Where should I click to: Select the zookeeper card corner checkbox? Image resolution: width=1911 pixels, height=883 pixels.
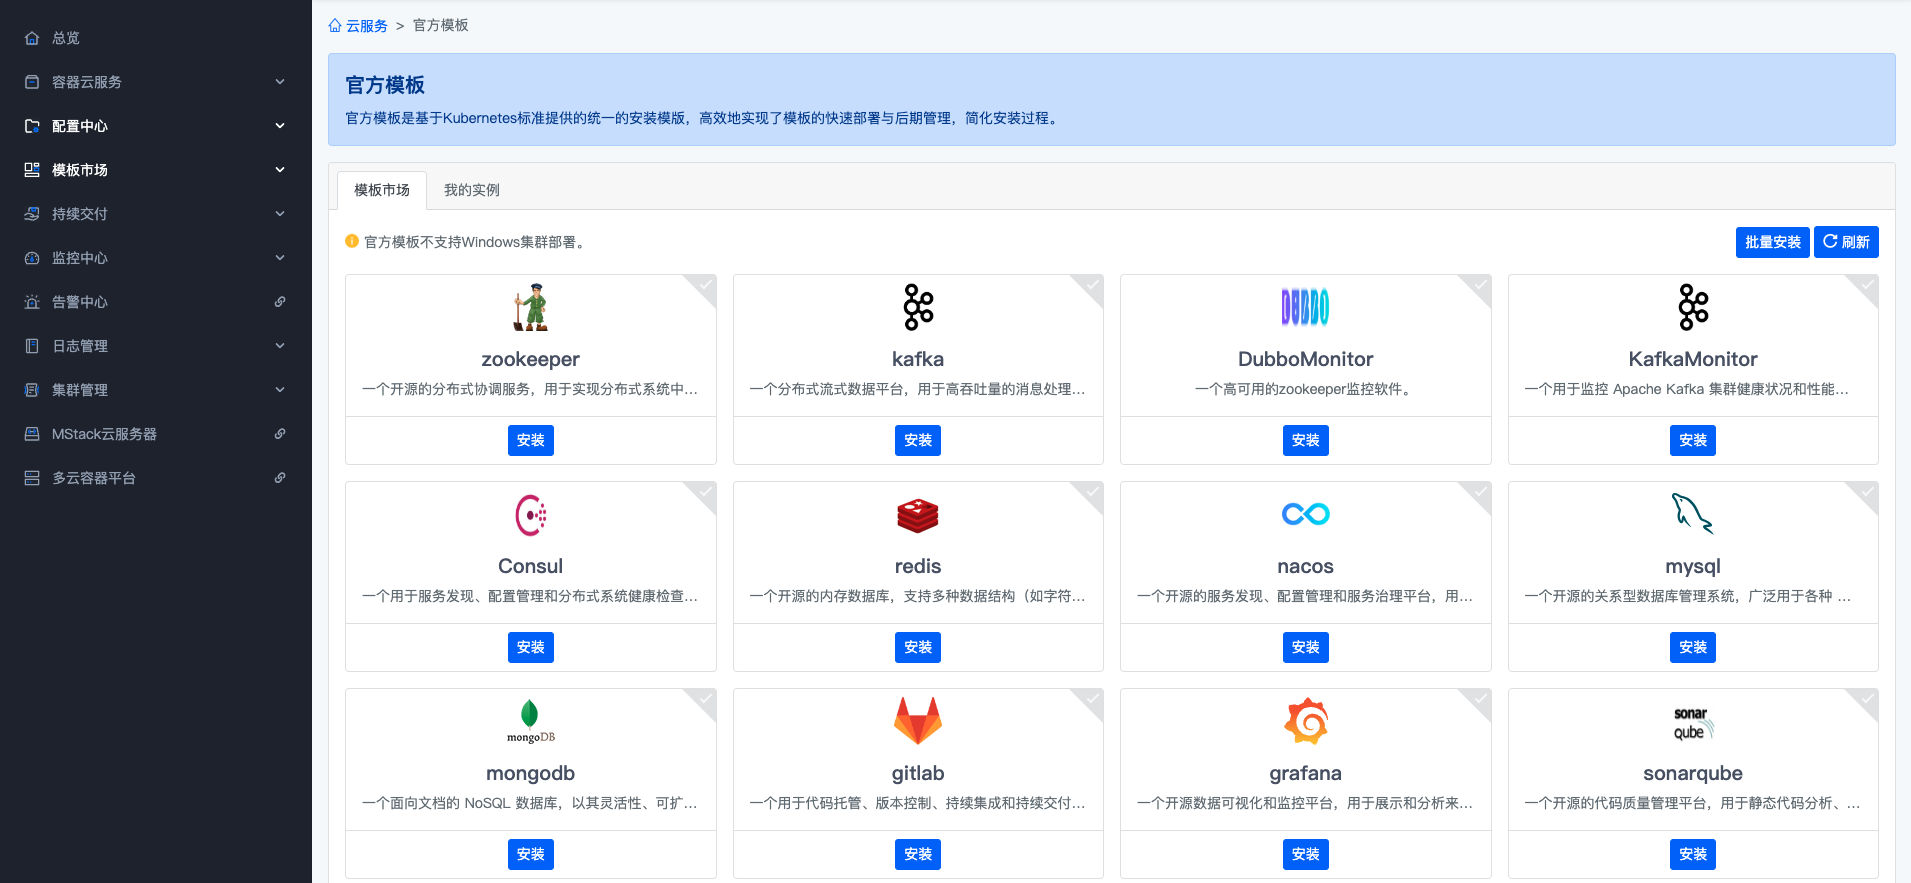[704, 286]
